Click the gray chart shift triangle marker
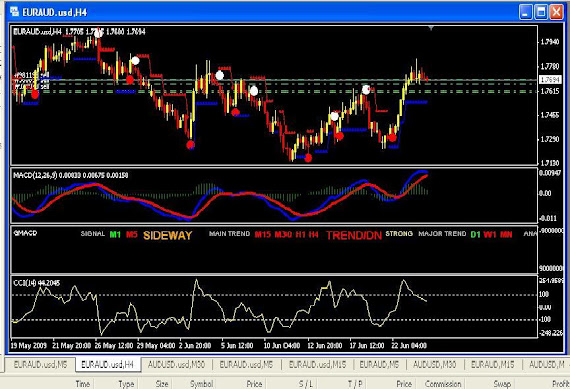Screen dimensions: 570x389 click(431, 28)
